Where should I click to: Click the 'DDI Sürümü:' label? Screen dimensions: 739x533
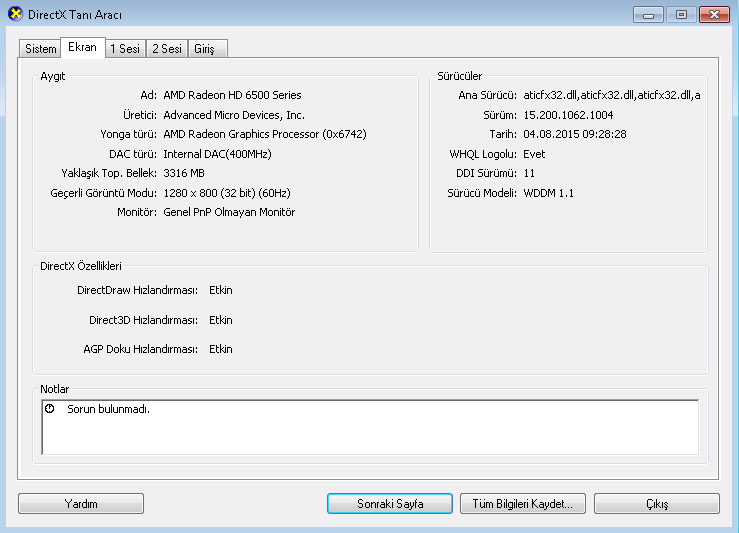coord(486,173)
